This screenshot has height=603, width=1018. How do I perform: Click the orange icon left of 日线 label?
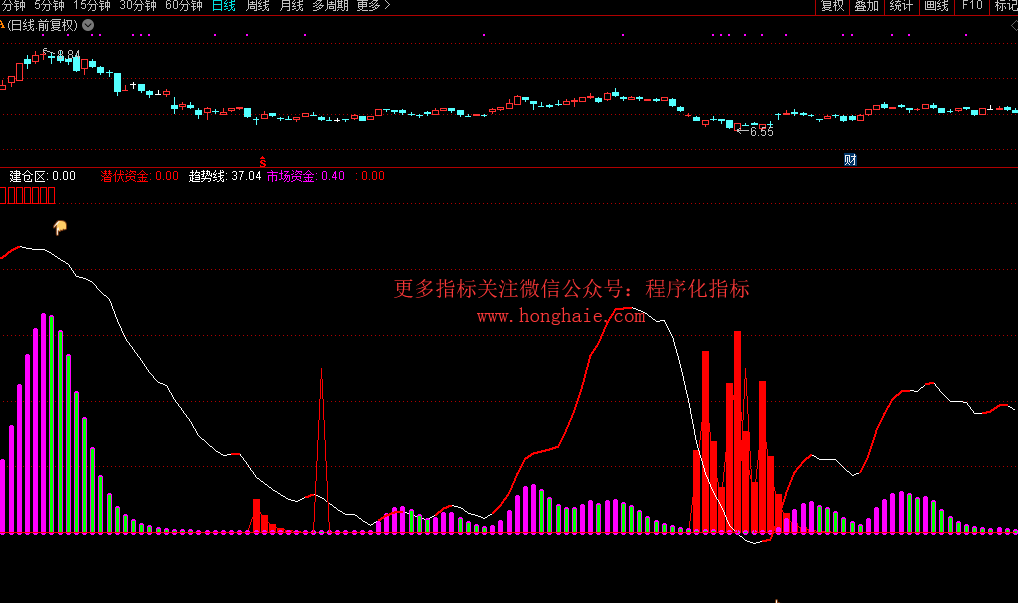click(2, 25)
